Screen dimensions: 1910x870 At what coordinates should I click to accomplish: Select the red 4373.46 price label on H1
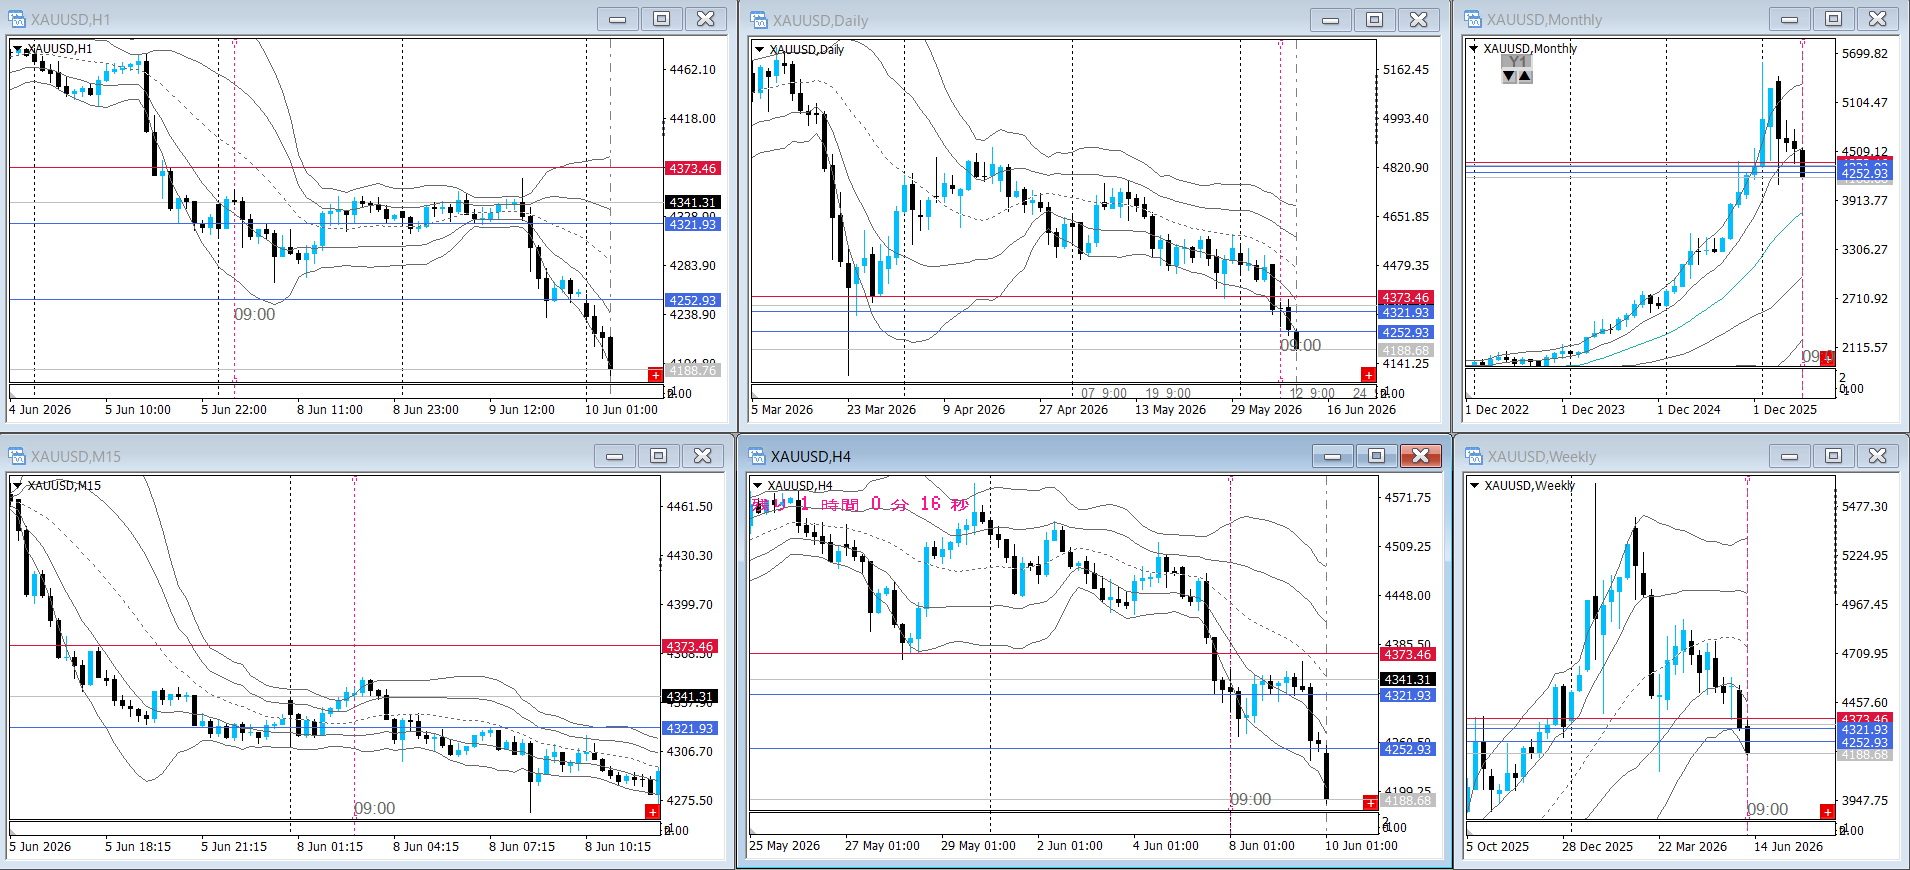692,168
